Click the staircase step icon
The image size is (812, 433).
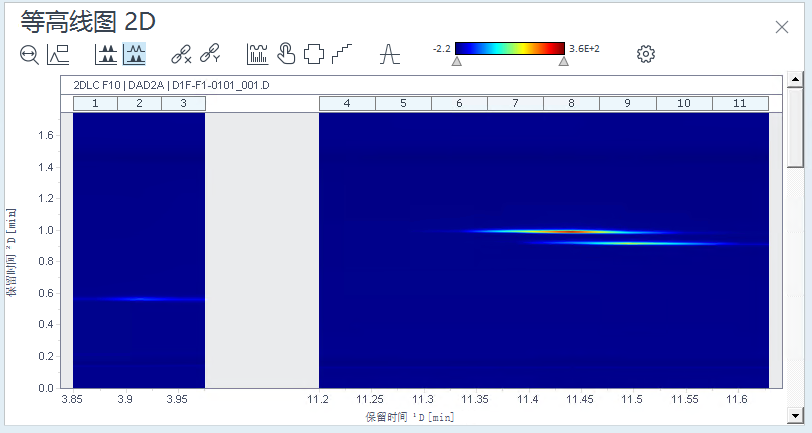342,54
